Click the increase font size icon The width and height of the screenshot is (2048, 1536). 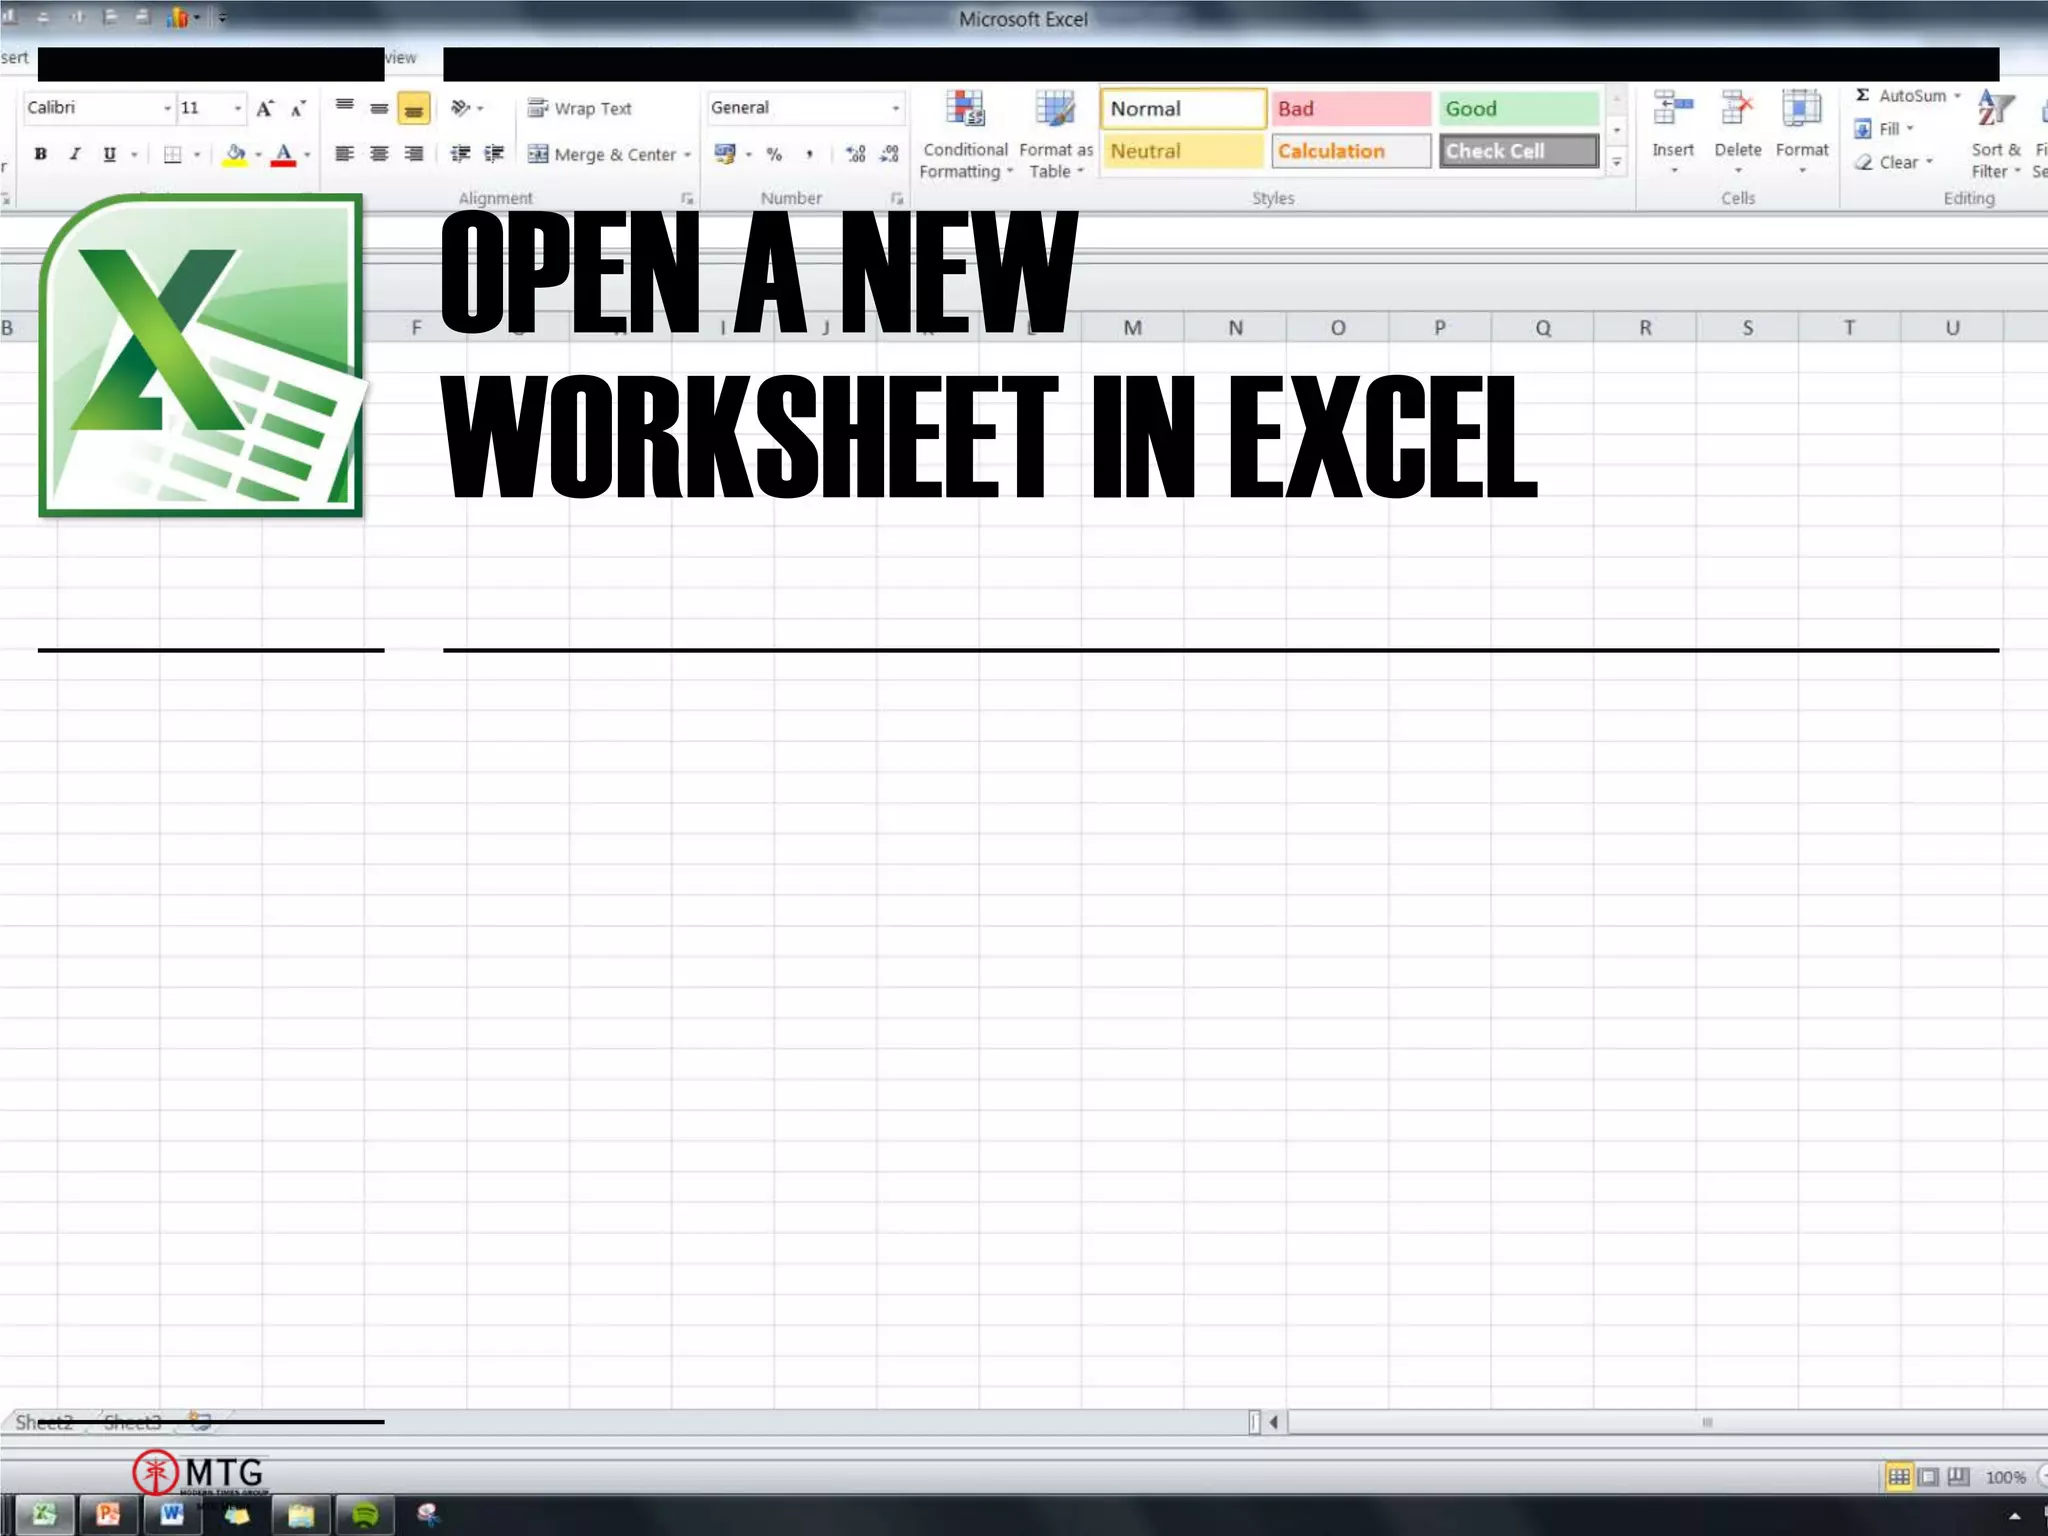point(265,108)
